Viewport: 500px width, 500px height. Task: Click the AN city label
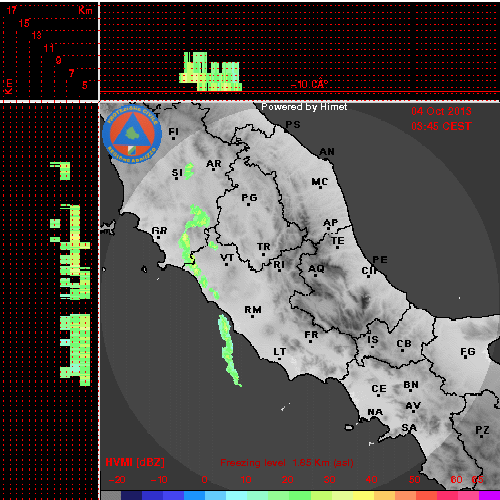[x=327, y=152]
